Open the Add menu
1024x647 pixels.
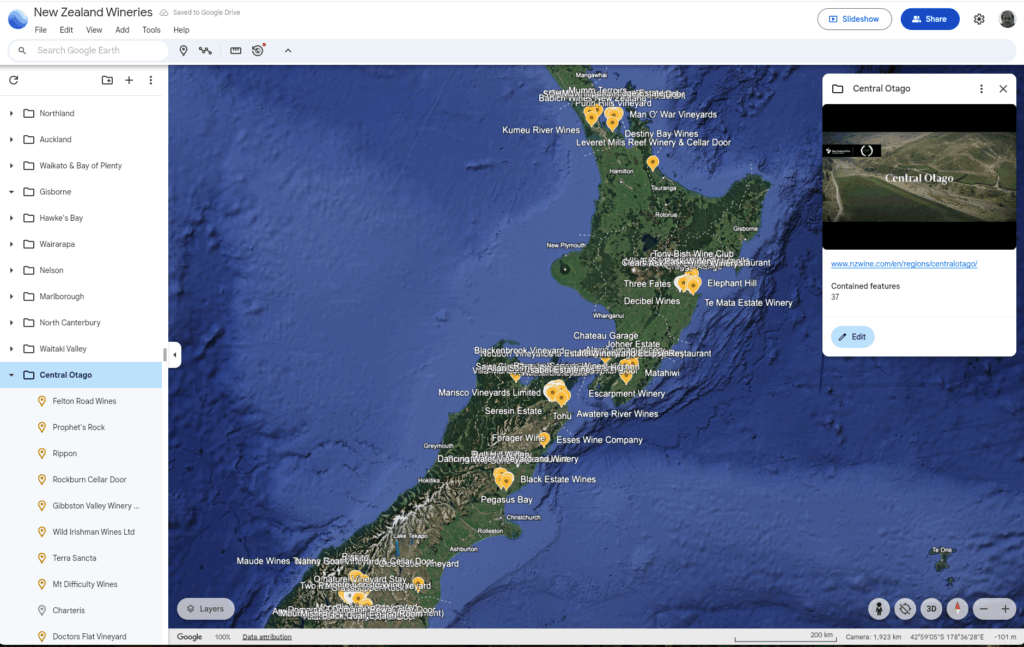tap(122, 30)
